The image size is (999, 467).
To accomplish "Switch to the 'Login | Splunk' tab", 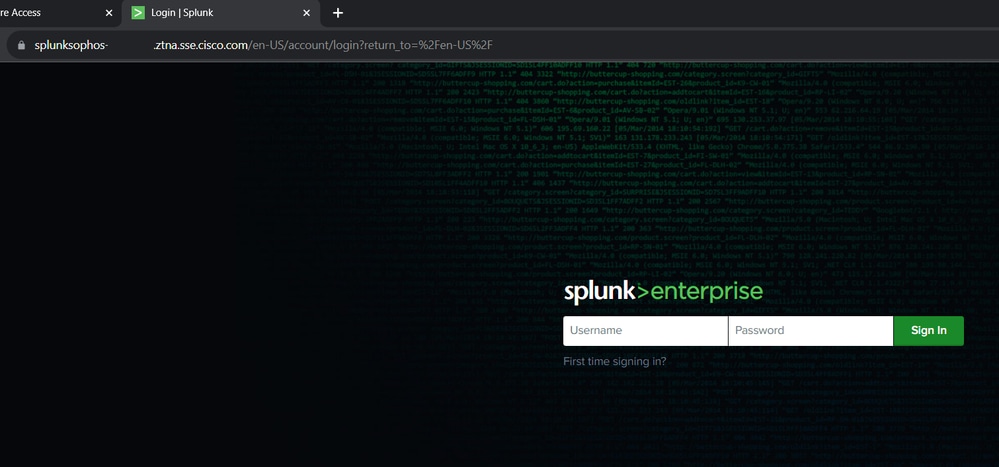I will 220,13.
